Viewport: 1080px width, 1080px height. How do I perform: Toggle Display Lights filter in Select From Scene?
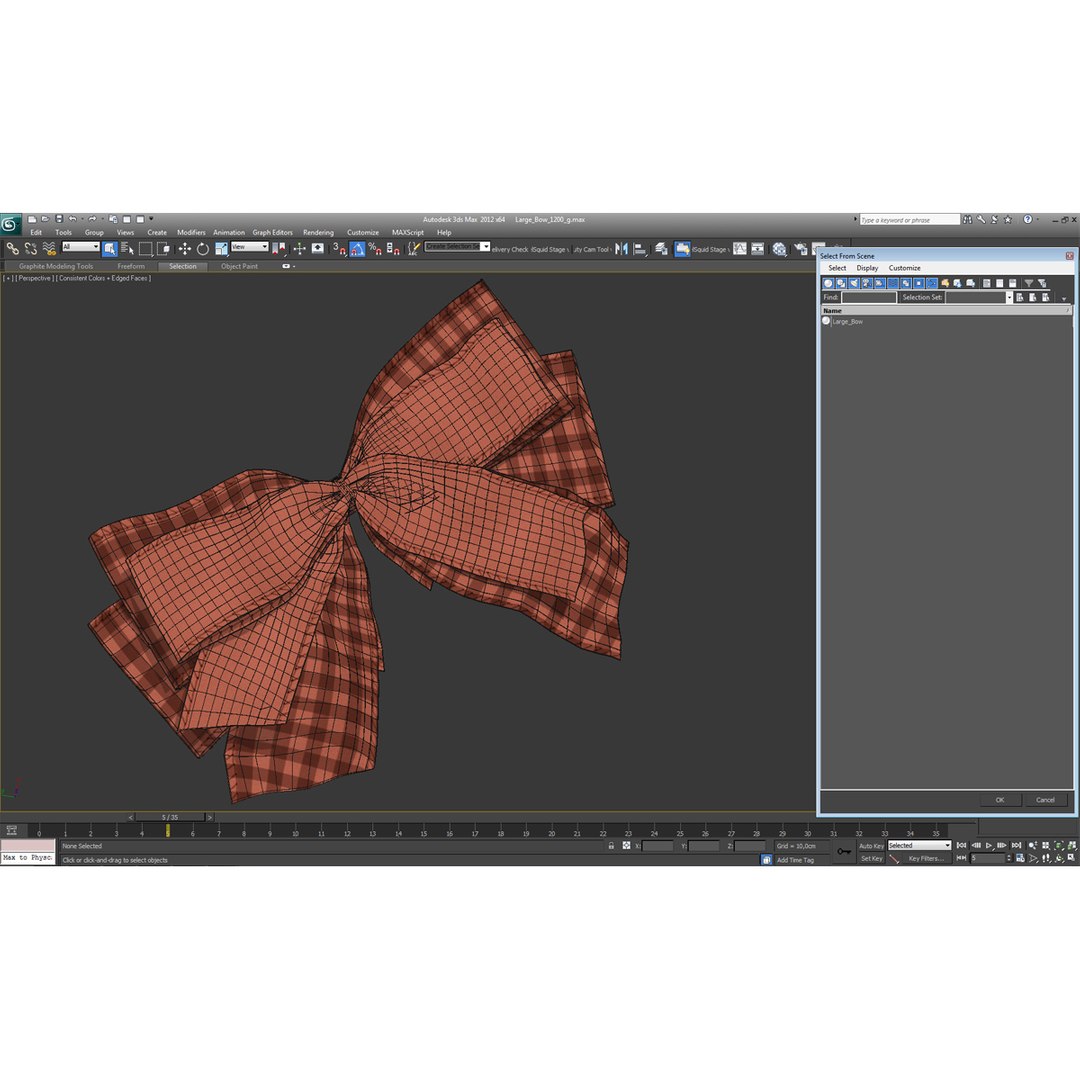[x=854, y=283]
